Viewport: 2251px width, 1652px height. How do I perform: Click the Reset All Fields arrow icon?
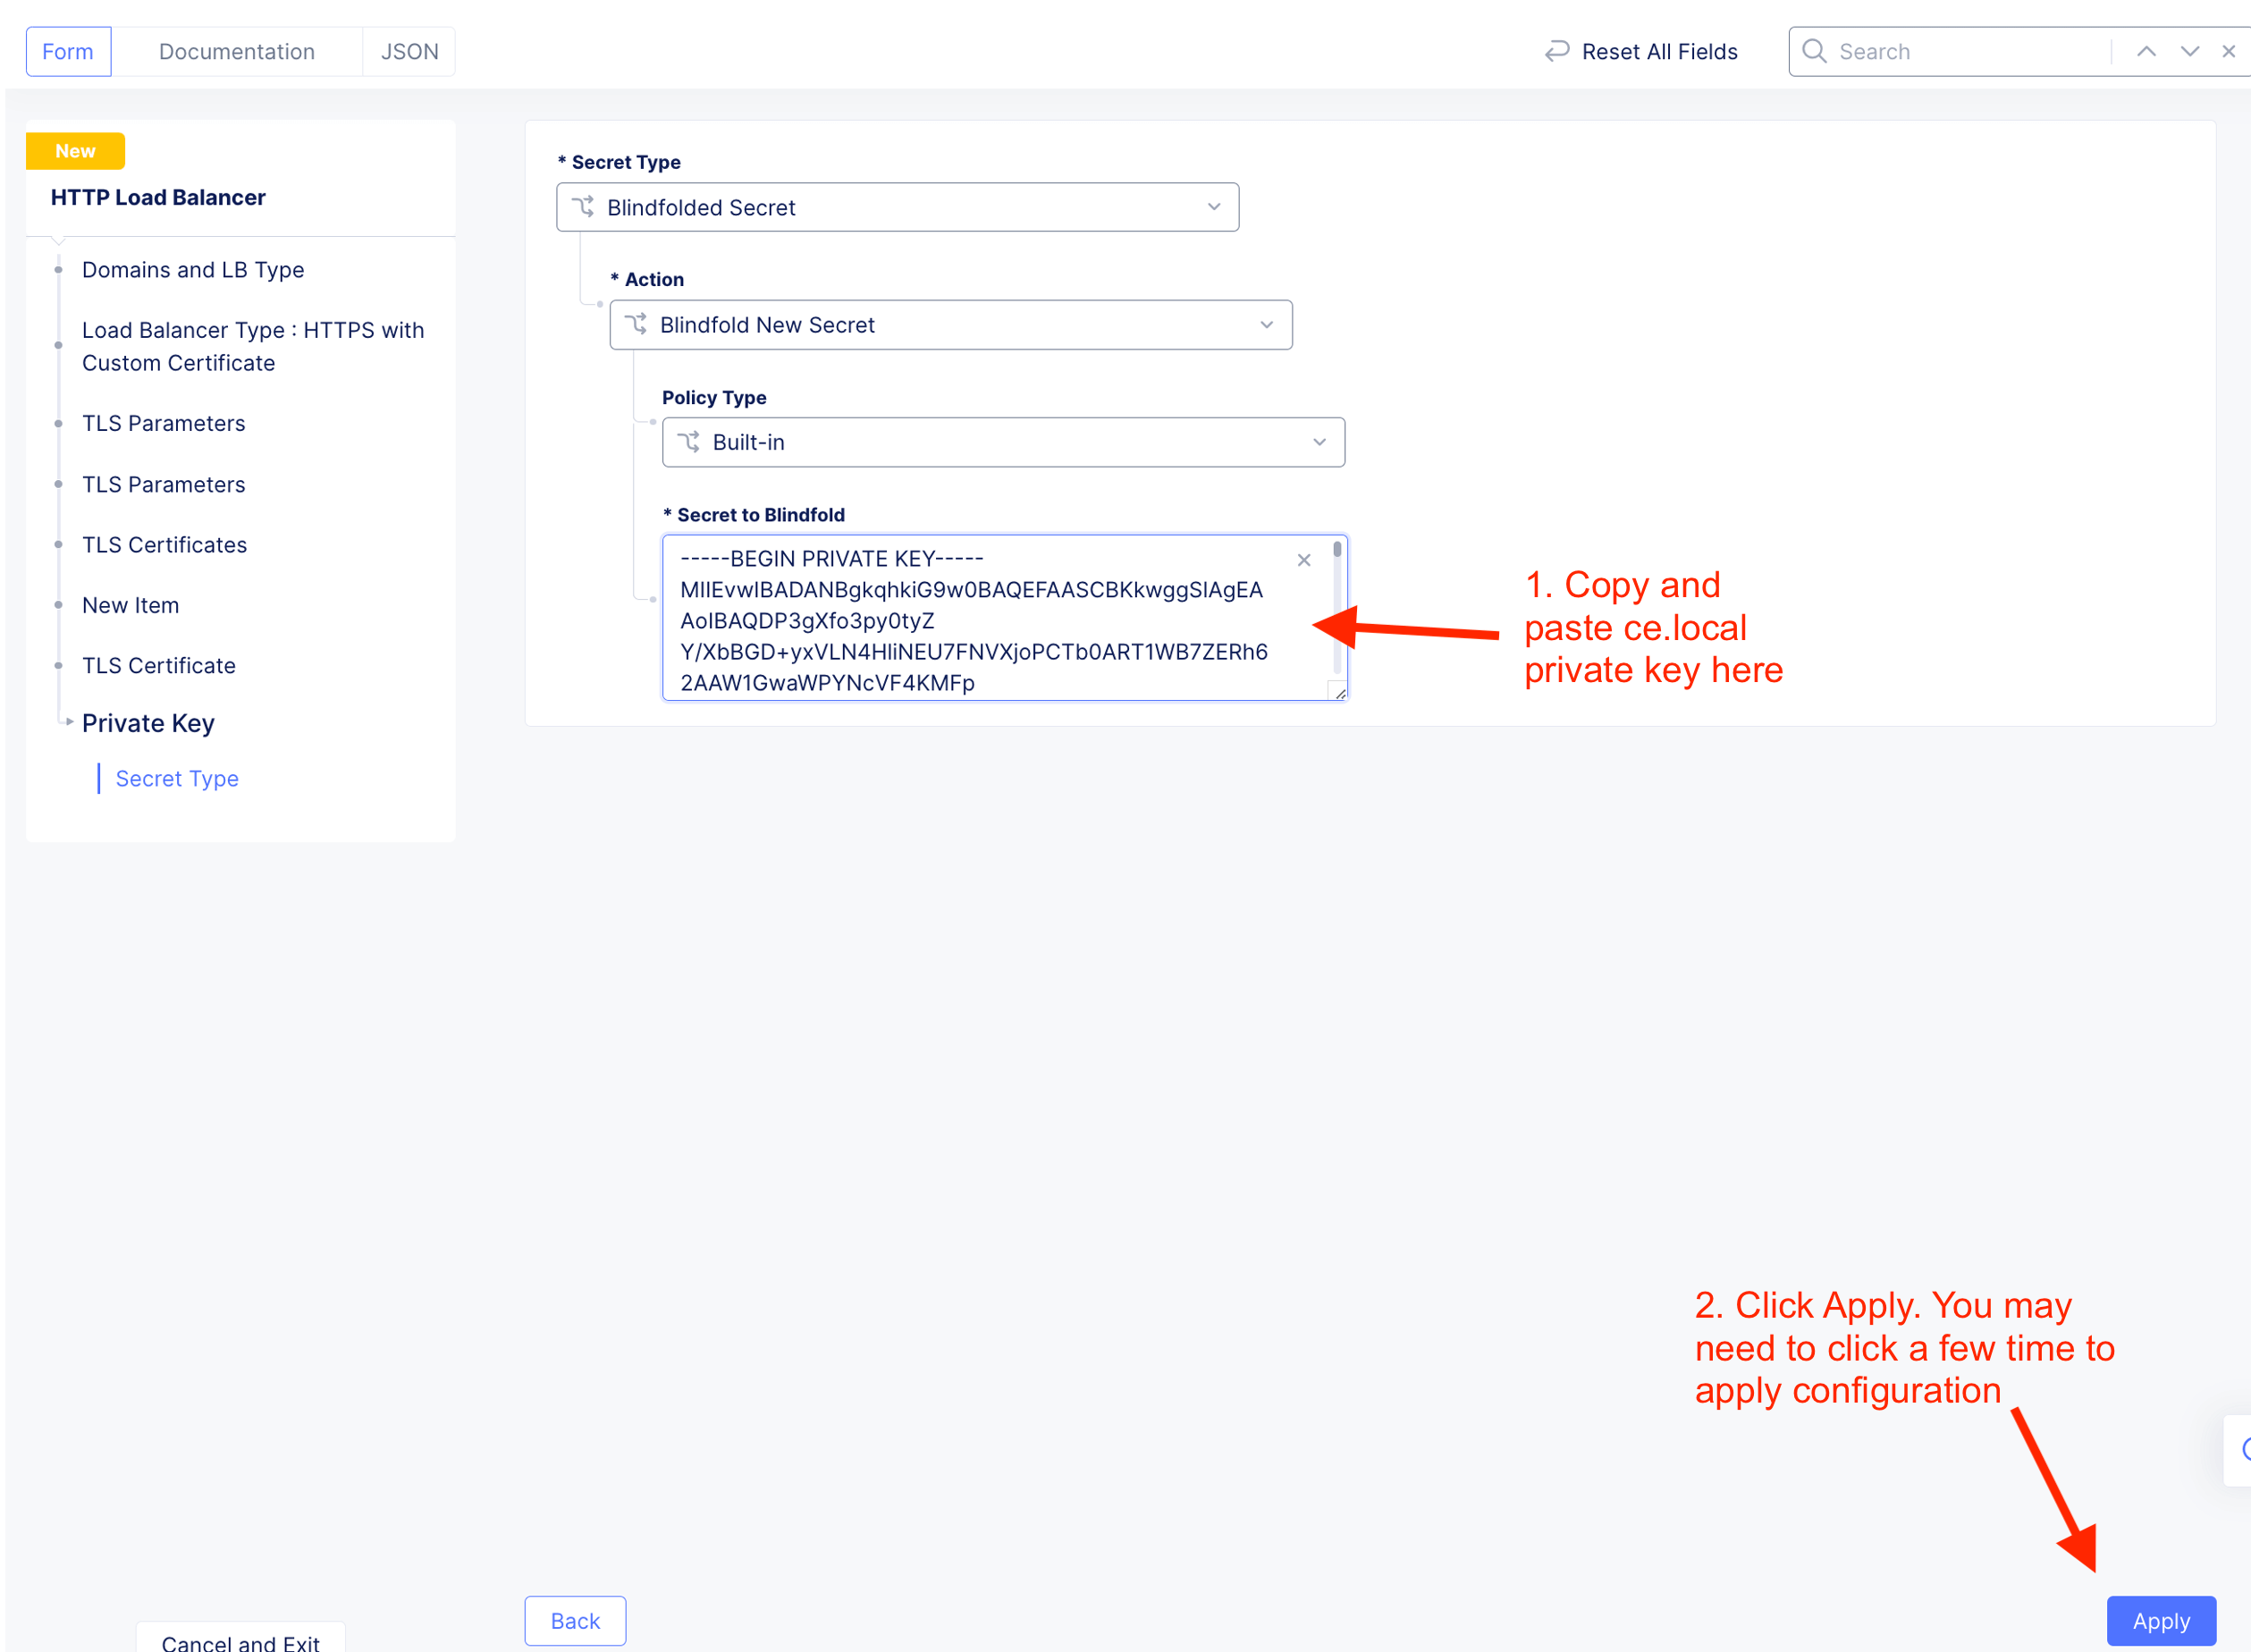(x=1556, y=51)
